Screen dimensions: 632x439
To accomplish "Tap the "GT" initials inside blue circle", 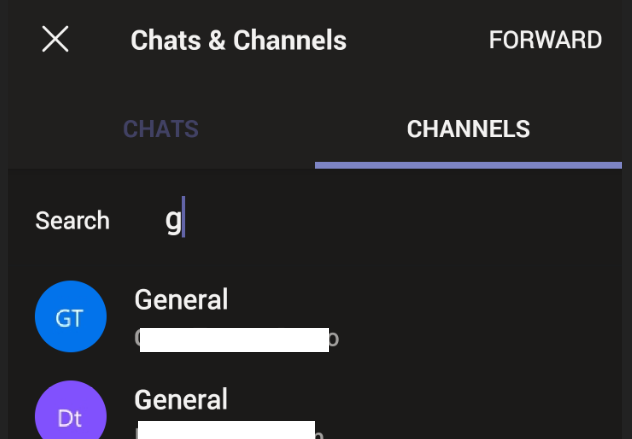I will (69, 319).
